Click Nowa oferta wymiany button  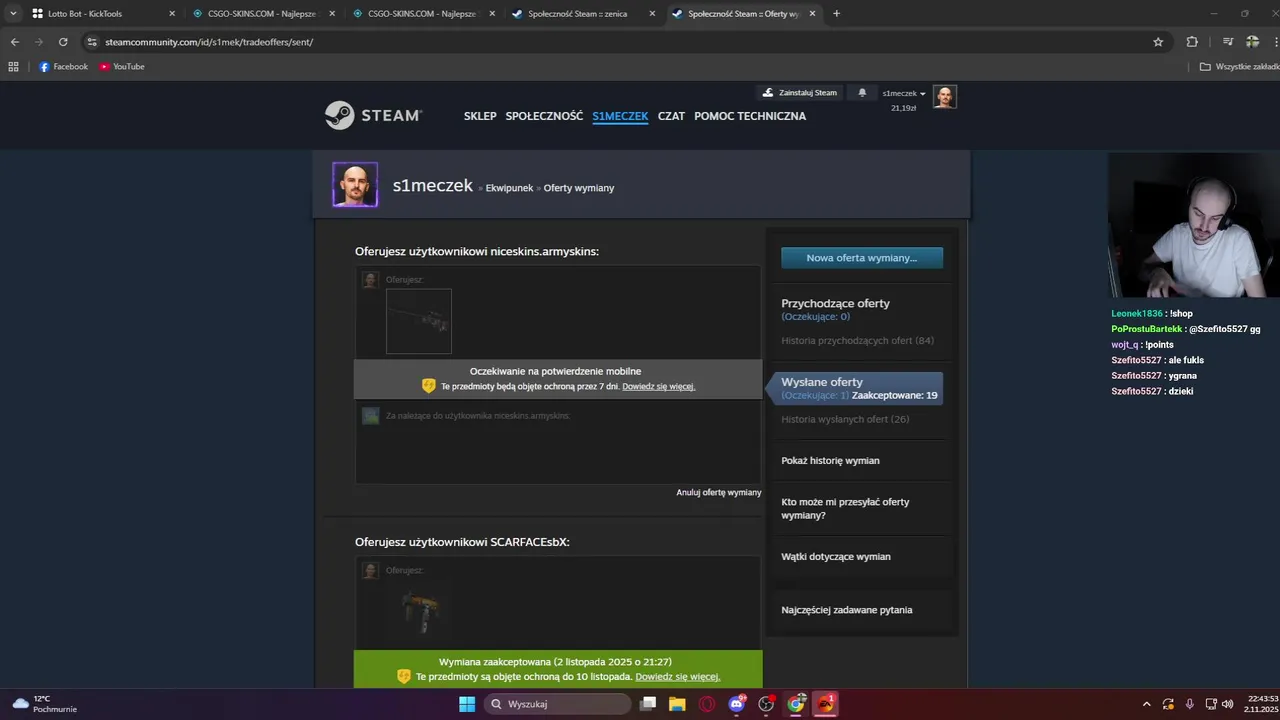pyautogui.click(x=862, y=258)
